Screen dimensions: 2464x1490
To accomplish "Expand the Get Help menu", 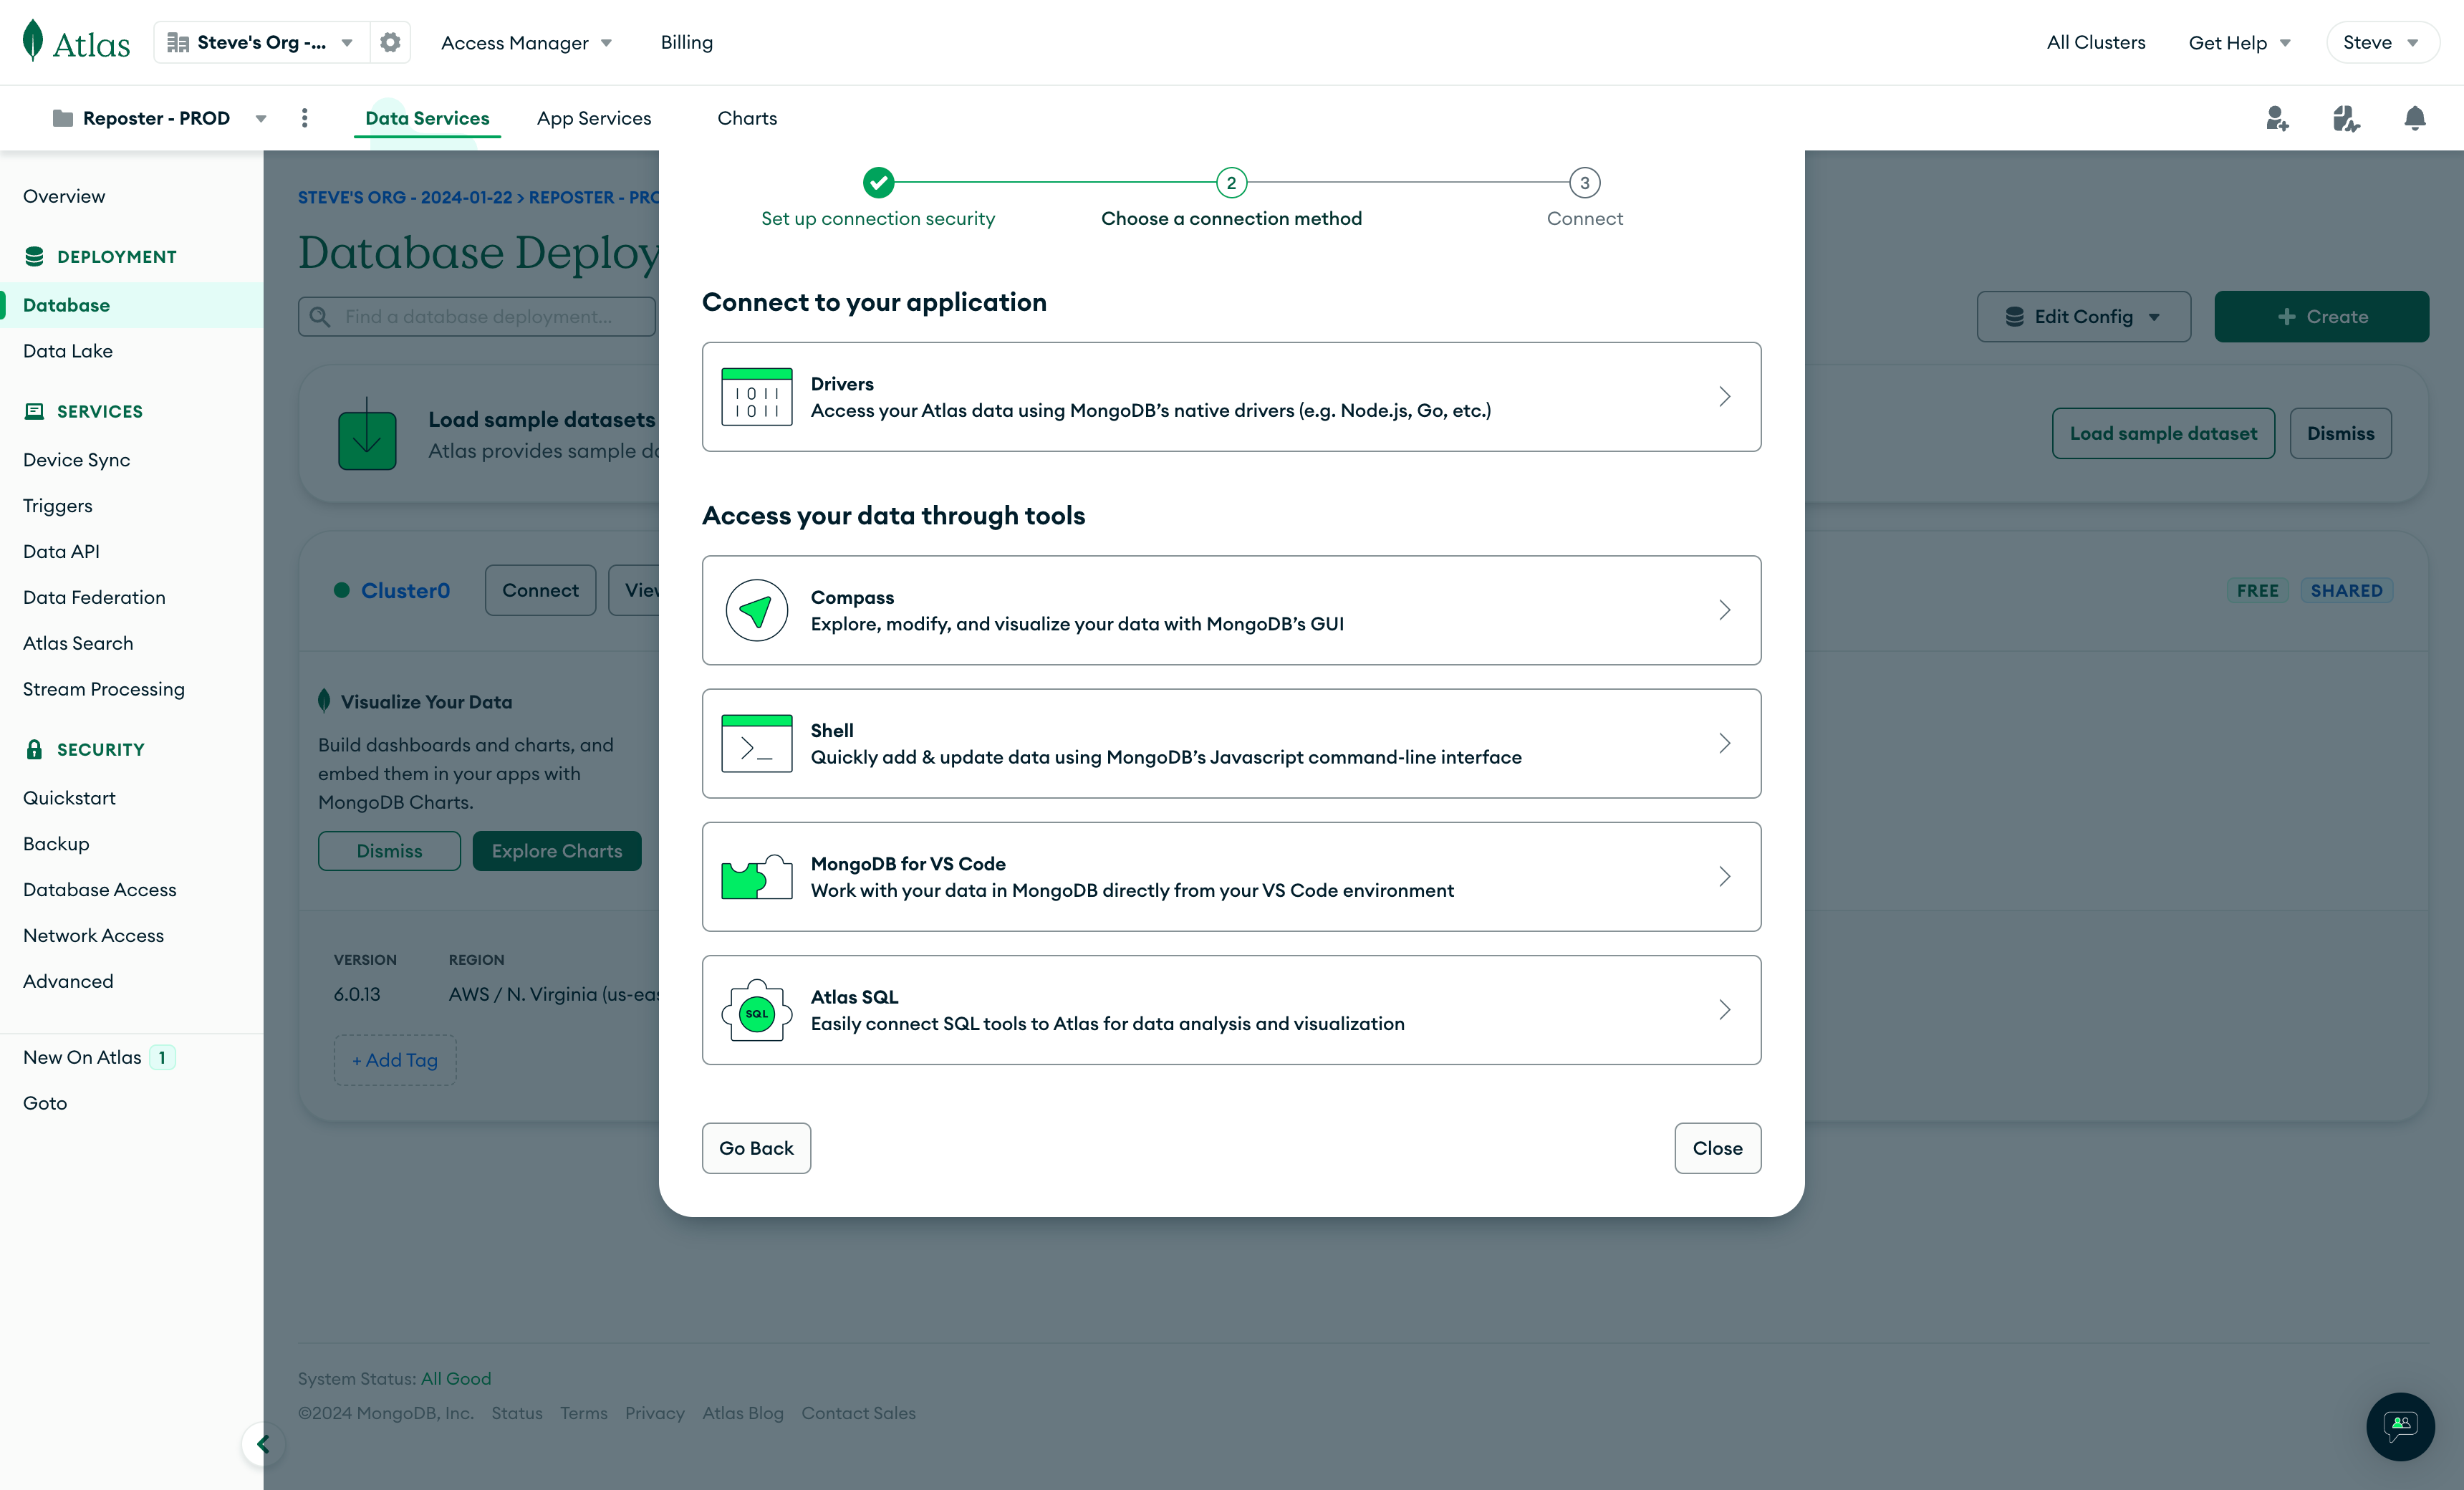I will click(x=2239, y=43).
